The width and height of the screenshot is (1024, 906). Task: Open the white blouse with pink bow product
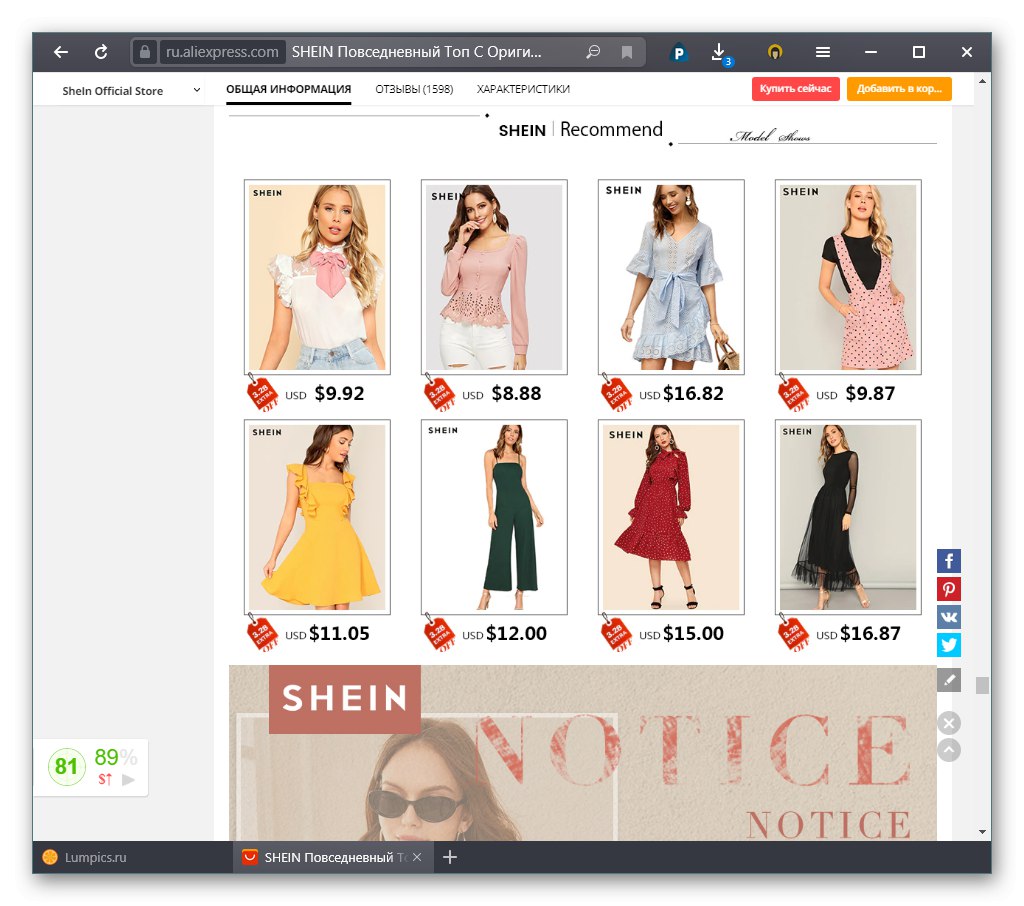click(x=317, y=277)
